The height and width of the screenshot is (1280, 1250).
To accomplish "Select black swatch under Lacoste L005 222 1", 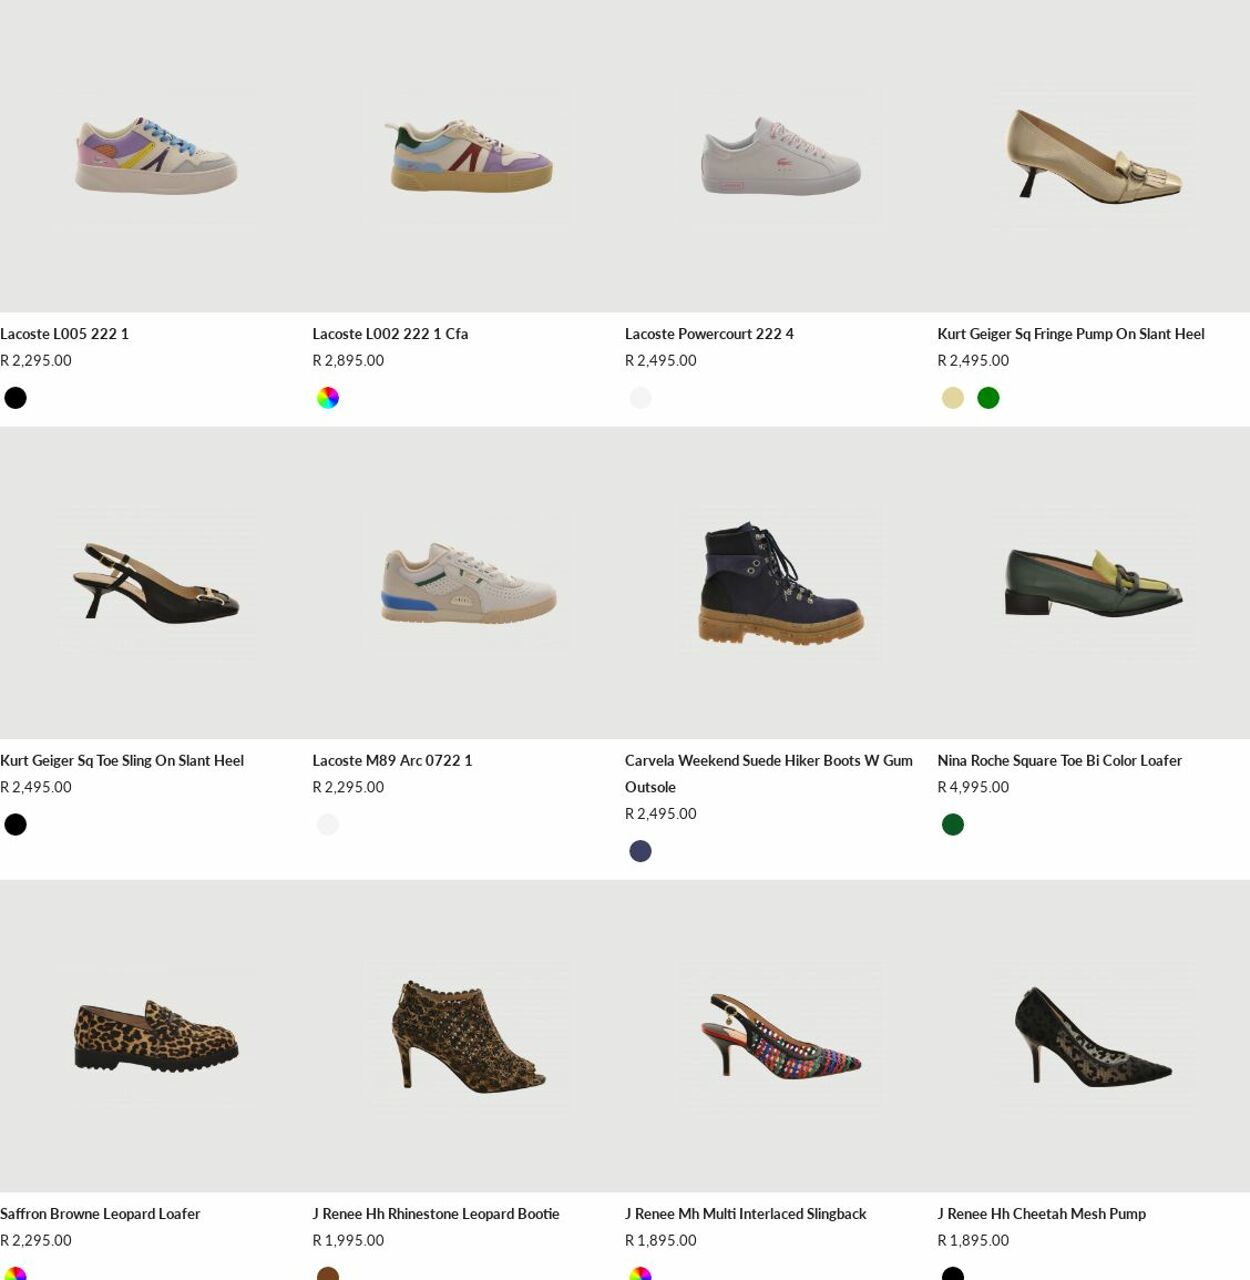I will pos(16,398).
